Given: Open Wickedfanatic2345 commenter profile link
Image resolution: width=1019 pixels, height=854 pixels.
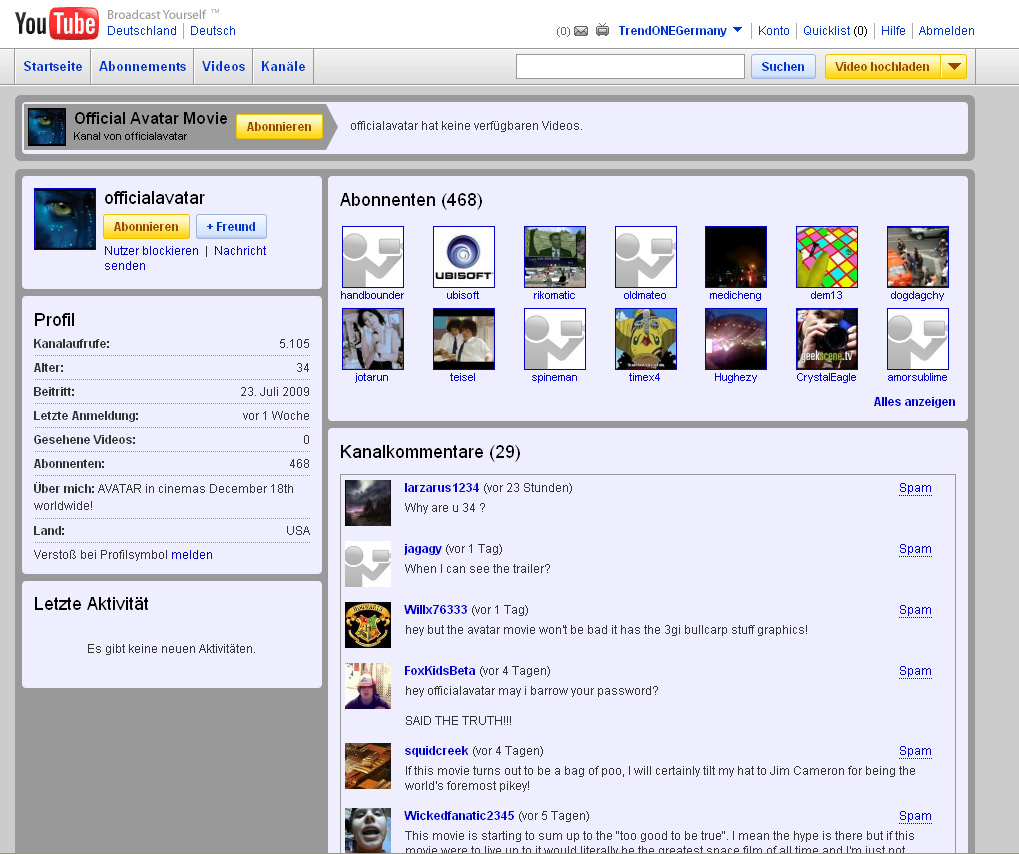Looking at the screenshot, I should [x=459, y=816].
